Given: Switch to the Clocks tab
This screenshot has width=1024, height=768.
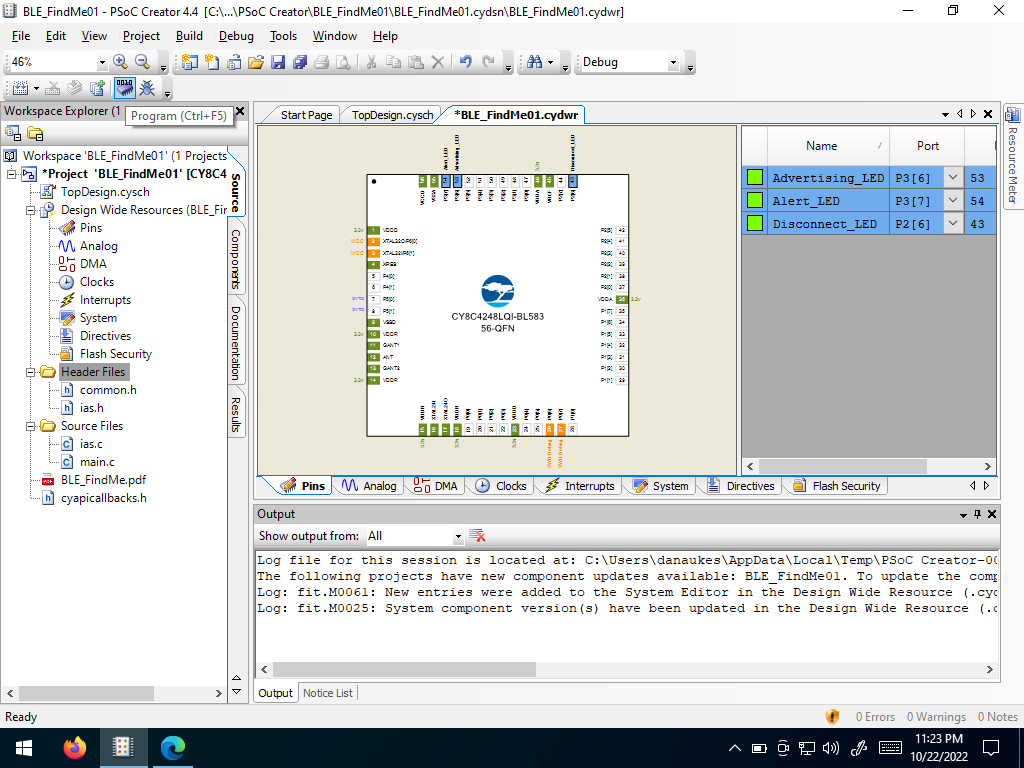Looking at the screenshot, I should pos(502,486).
